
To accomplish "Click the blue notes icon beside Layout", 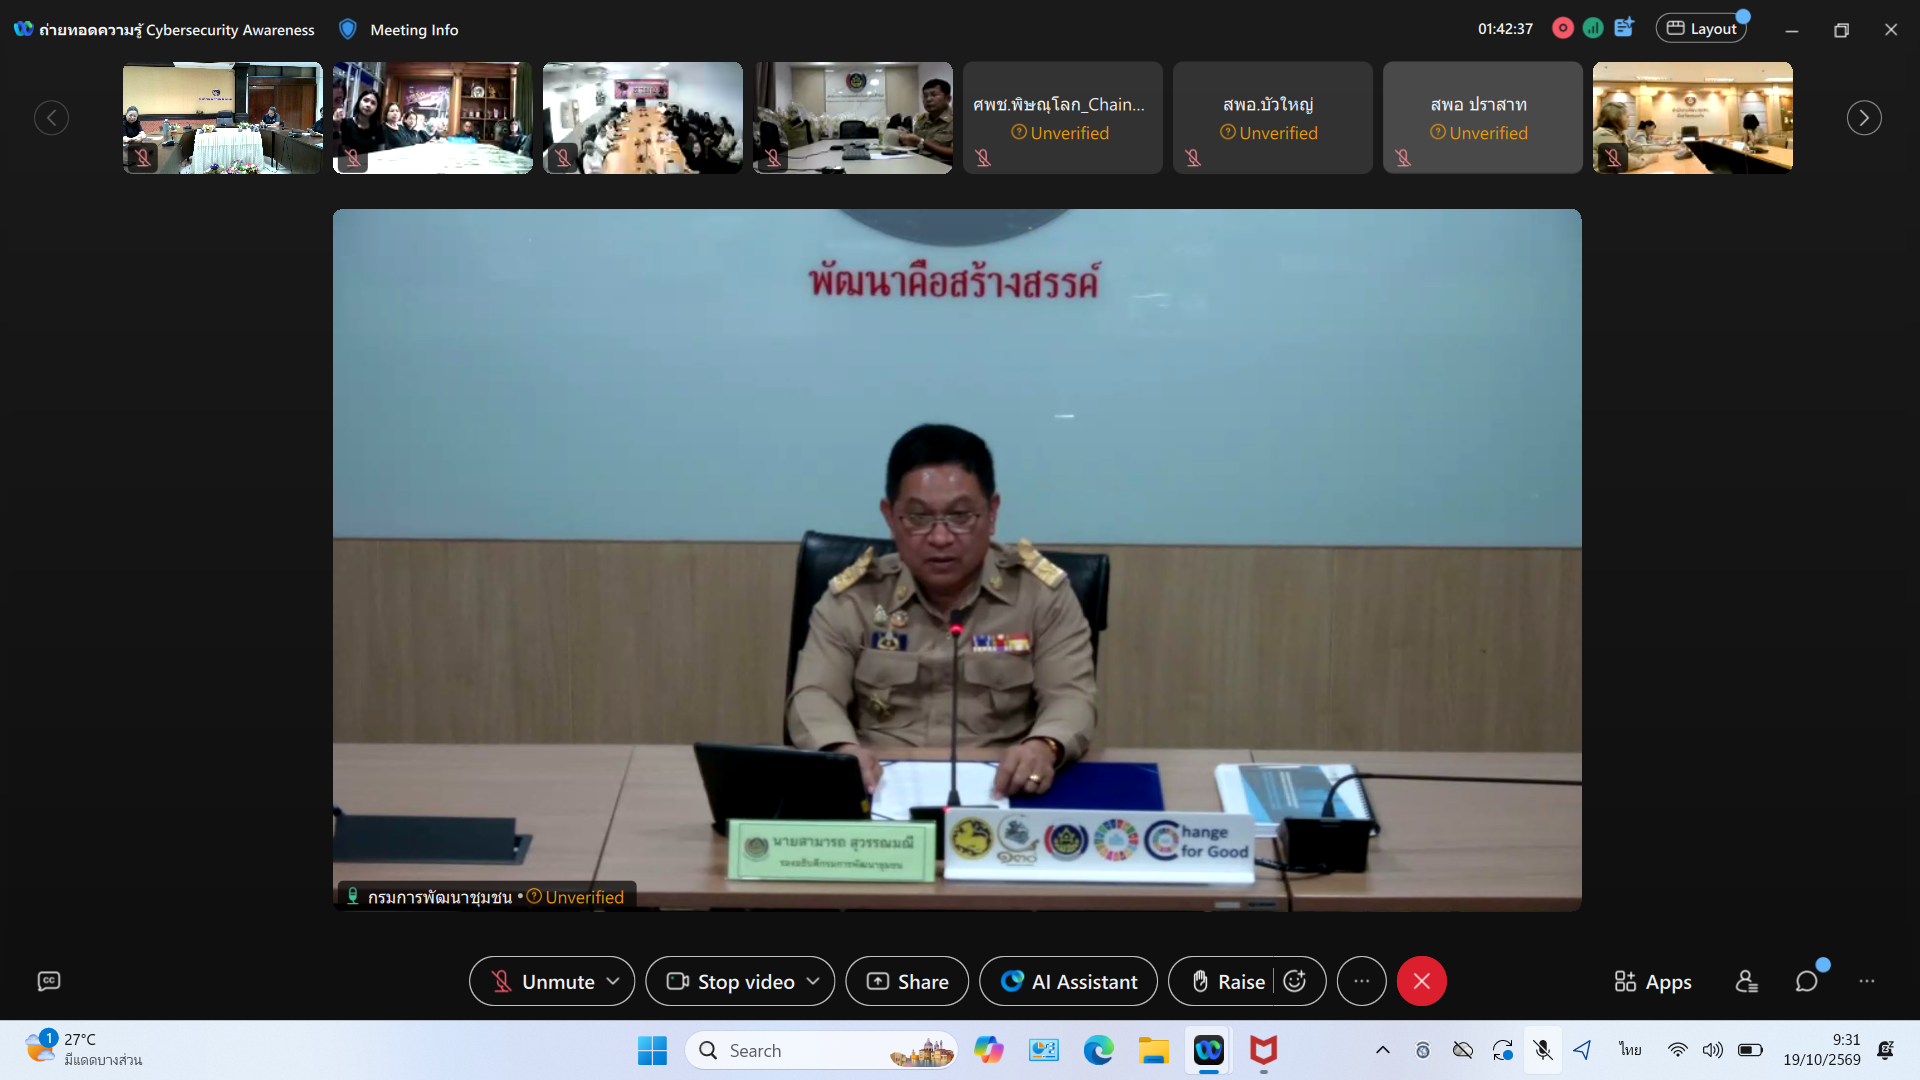I will [x=1624, y=28].
